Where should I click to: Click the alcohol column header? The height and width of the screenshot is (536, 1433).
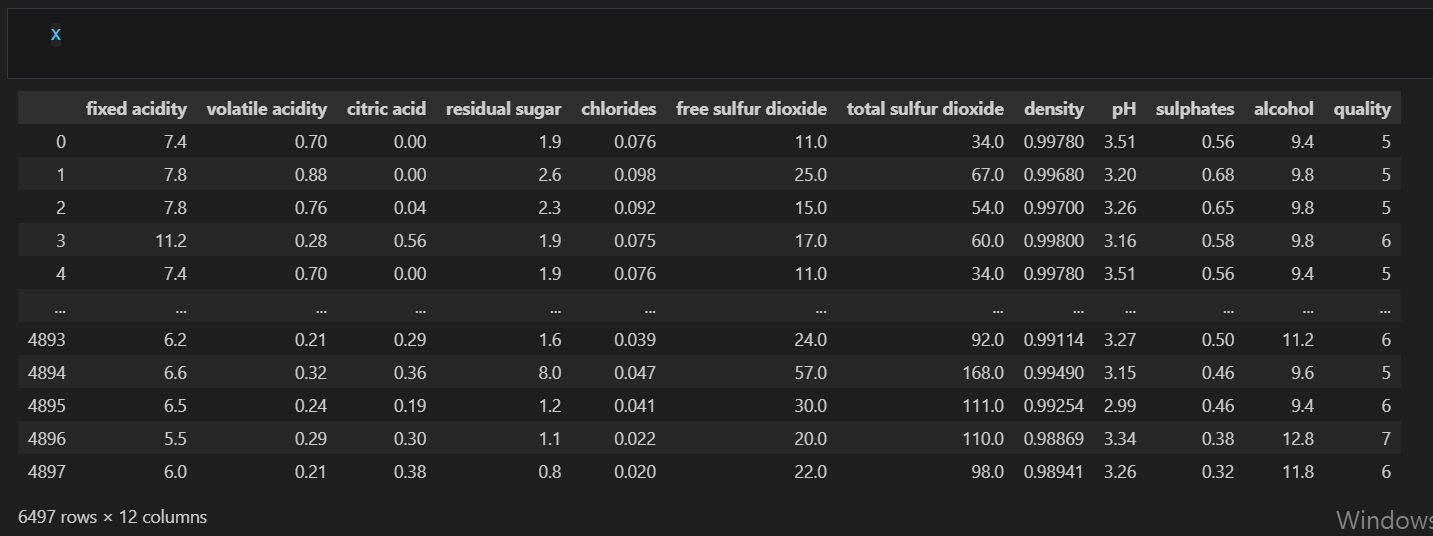tap(1284, 109)
